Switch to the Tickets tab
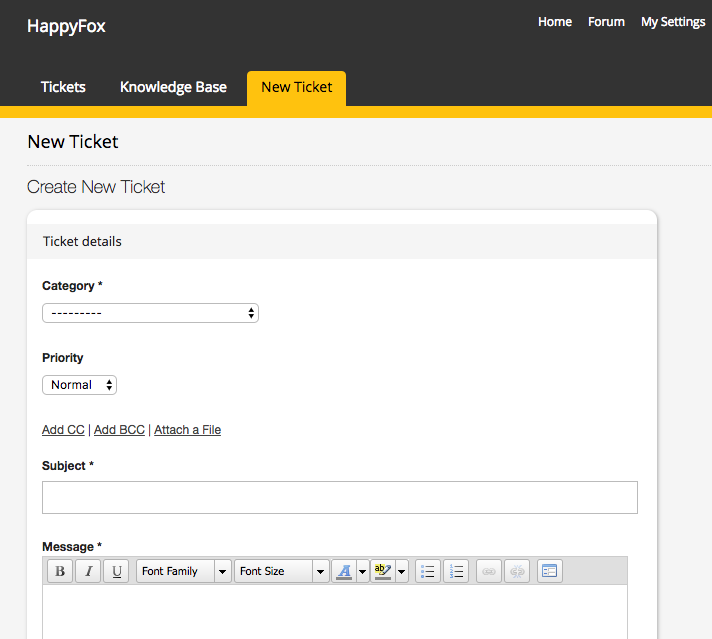Viewport: 712px width, 639px height. coord(63,87)
